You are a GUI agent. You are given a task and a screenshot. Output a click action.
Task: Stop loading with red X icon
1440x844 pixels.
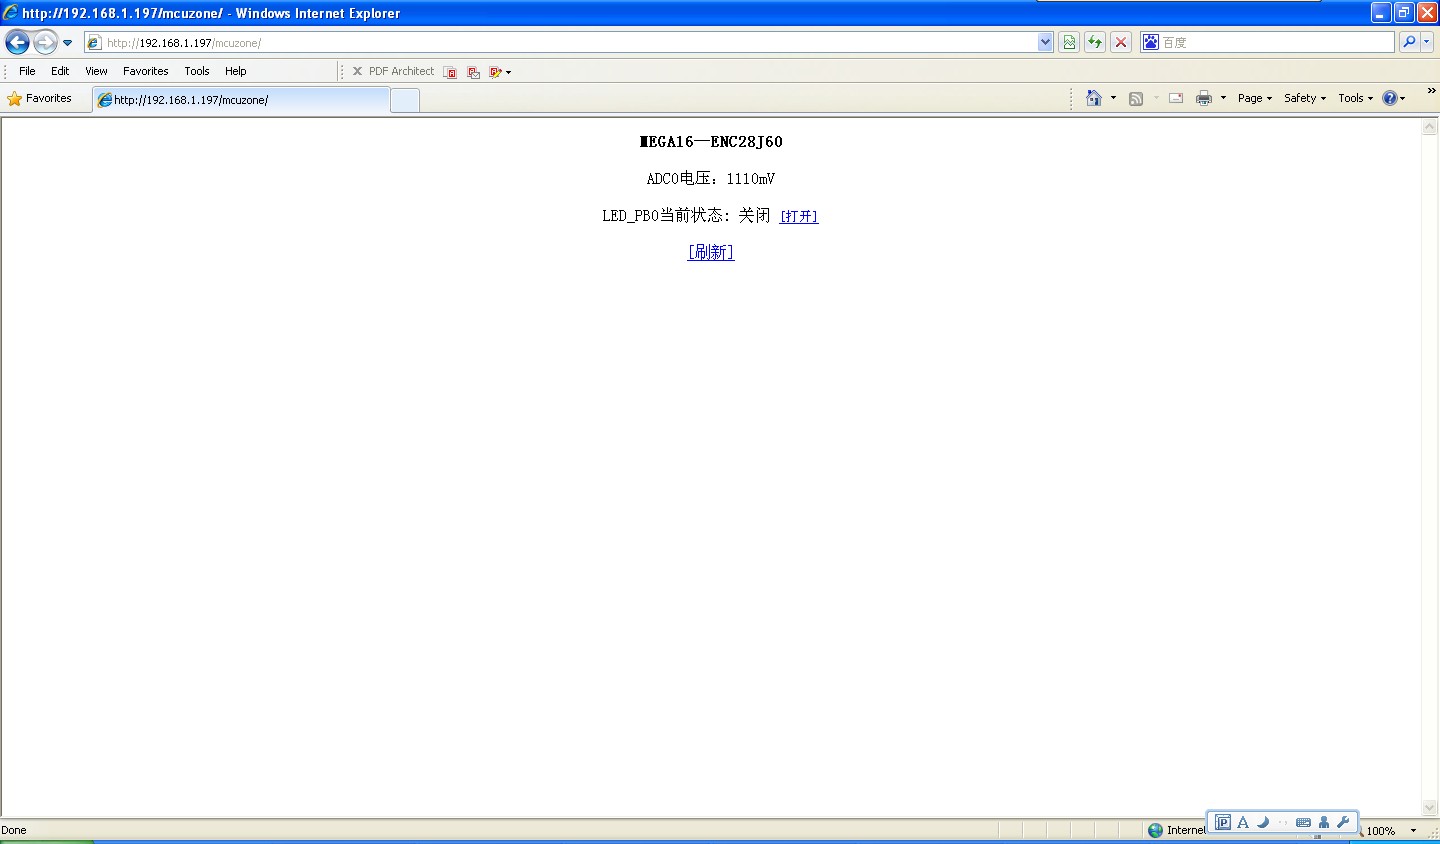click(1121, 42)
